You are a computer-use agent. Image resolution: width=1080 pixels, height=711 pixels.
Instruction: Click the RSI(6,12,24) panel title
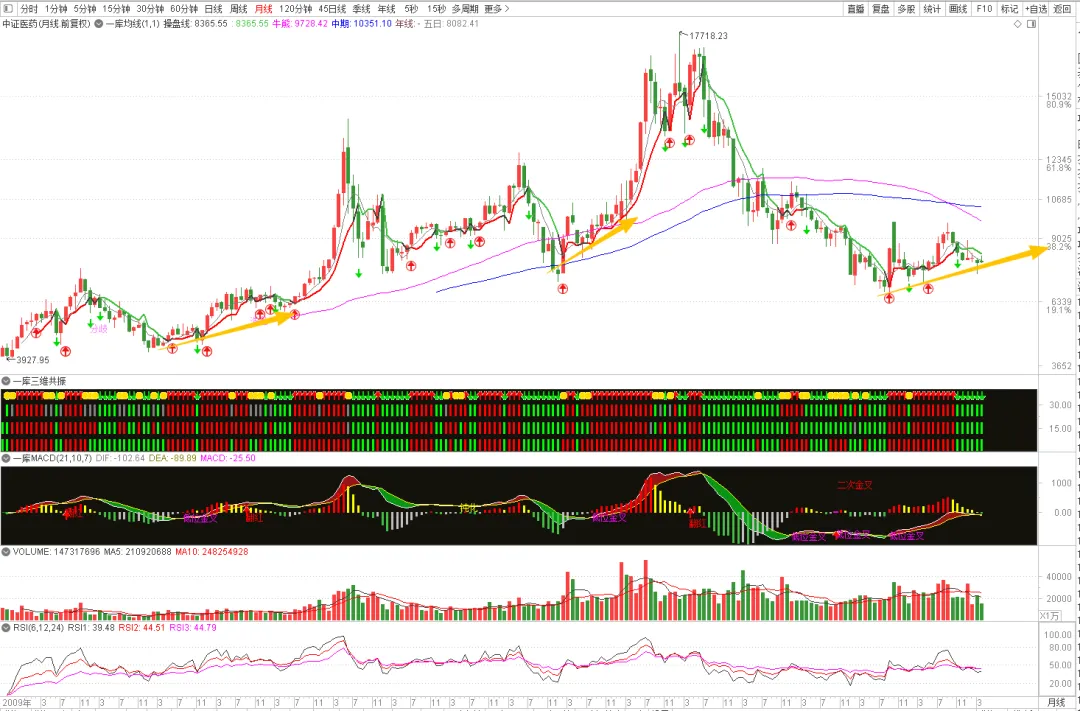pyautogui.click(x=39, y=628)
